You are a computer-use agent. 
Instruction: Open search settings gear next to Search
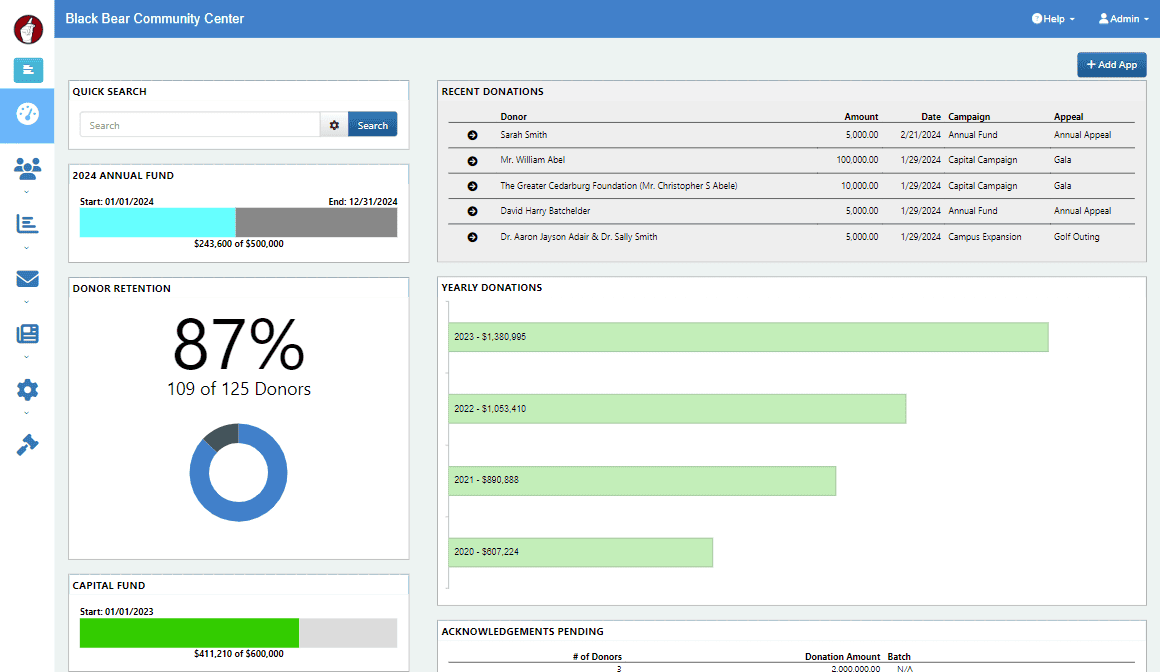(334, 125)
